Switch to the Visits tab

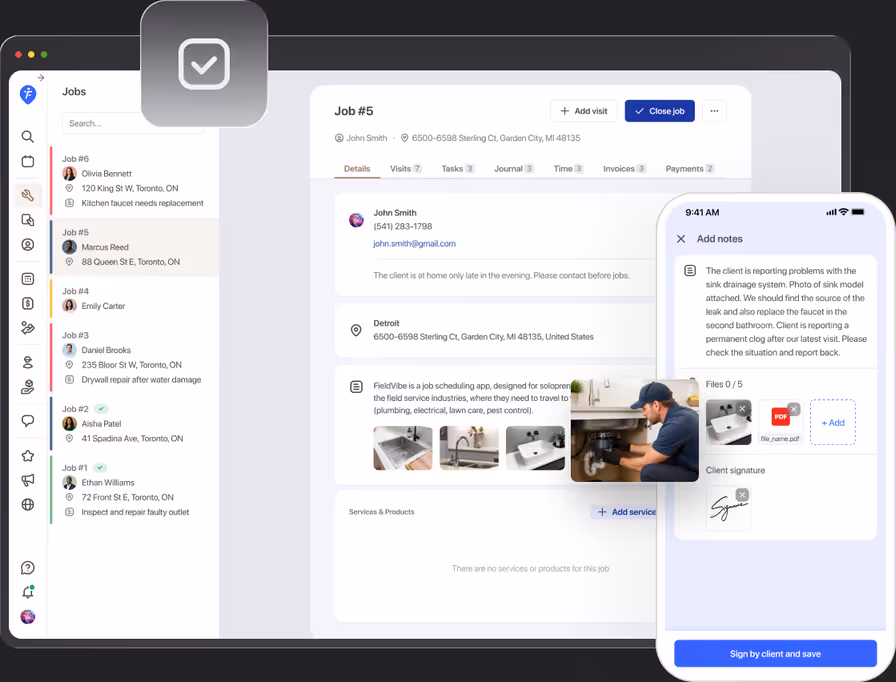coord(405,169)
